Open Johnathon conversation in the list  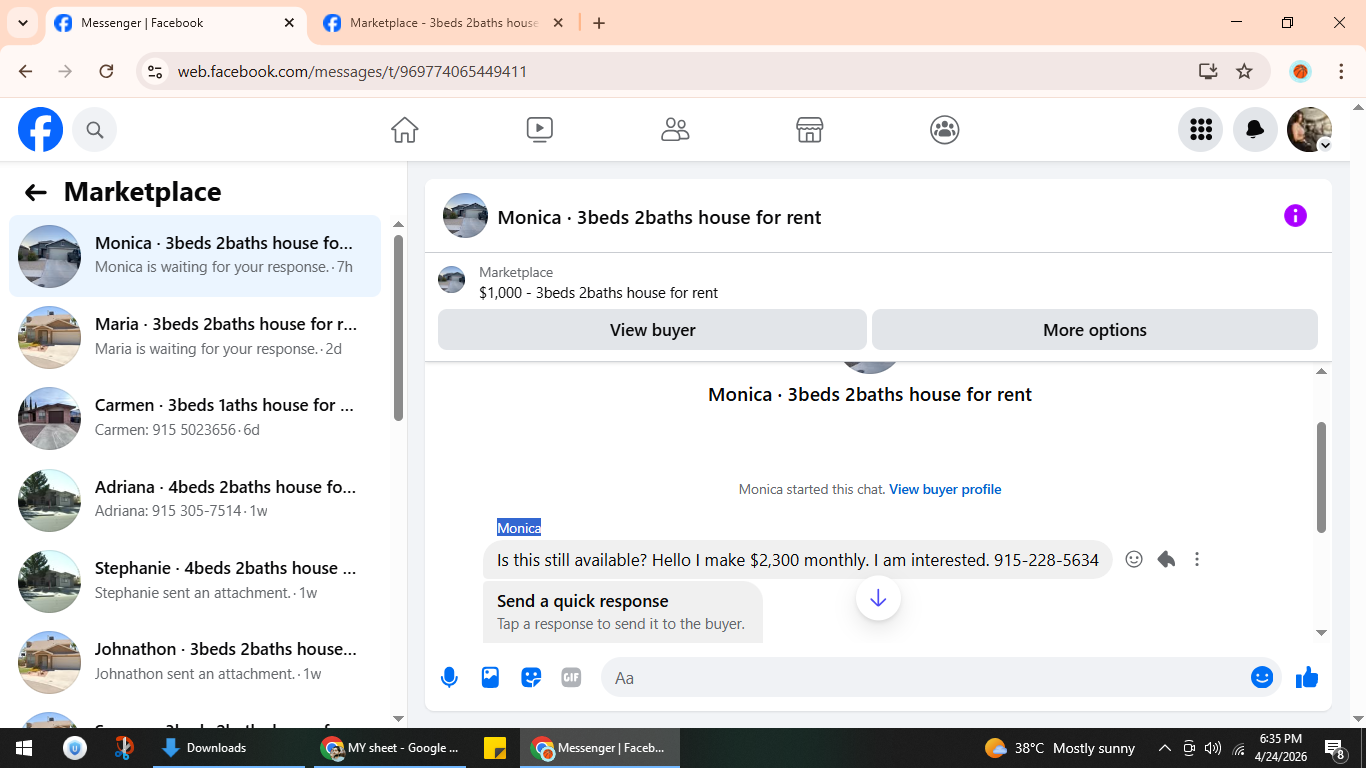point(195,662)
